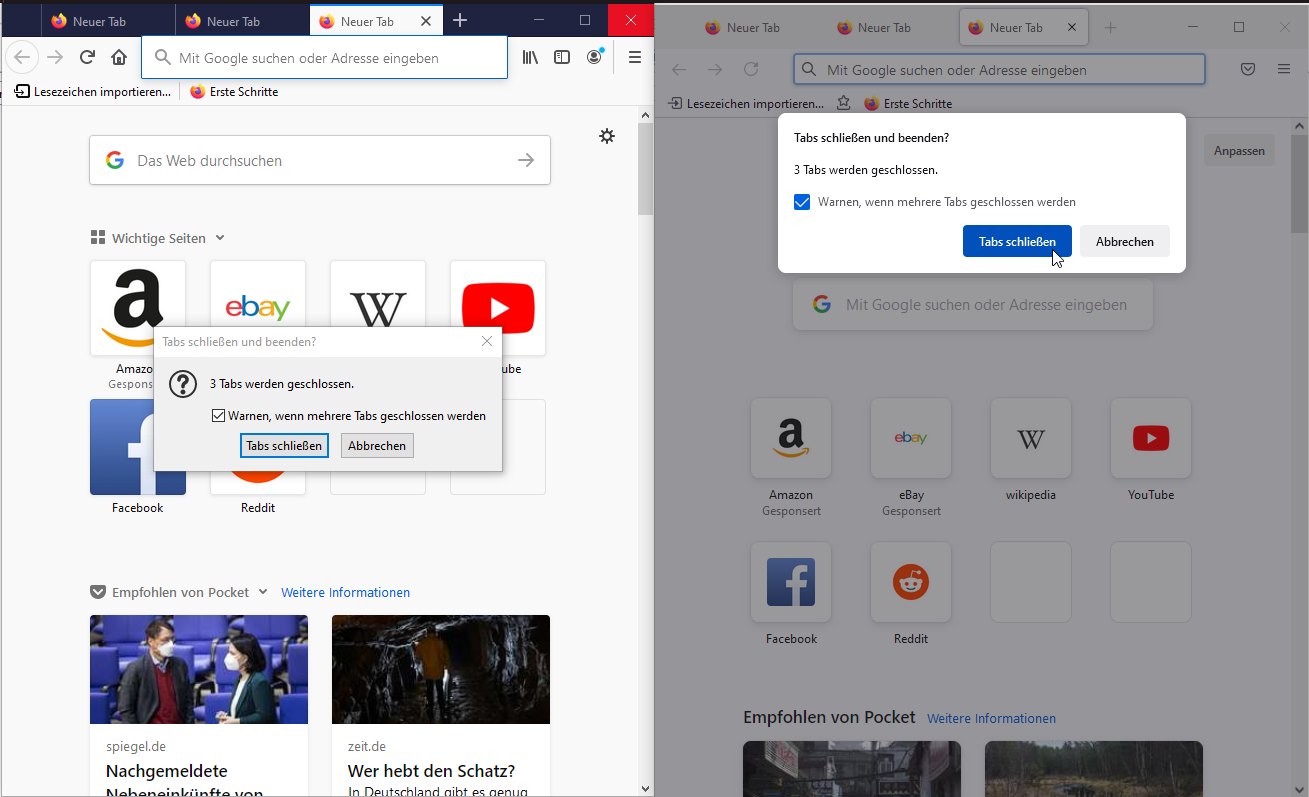Collapse 'Empfohlen von Pocket' chevron in dark-titled Firefox
This screenshot has height=797, width=1309.
click(x=263, y=592)
